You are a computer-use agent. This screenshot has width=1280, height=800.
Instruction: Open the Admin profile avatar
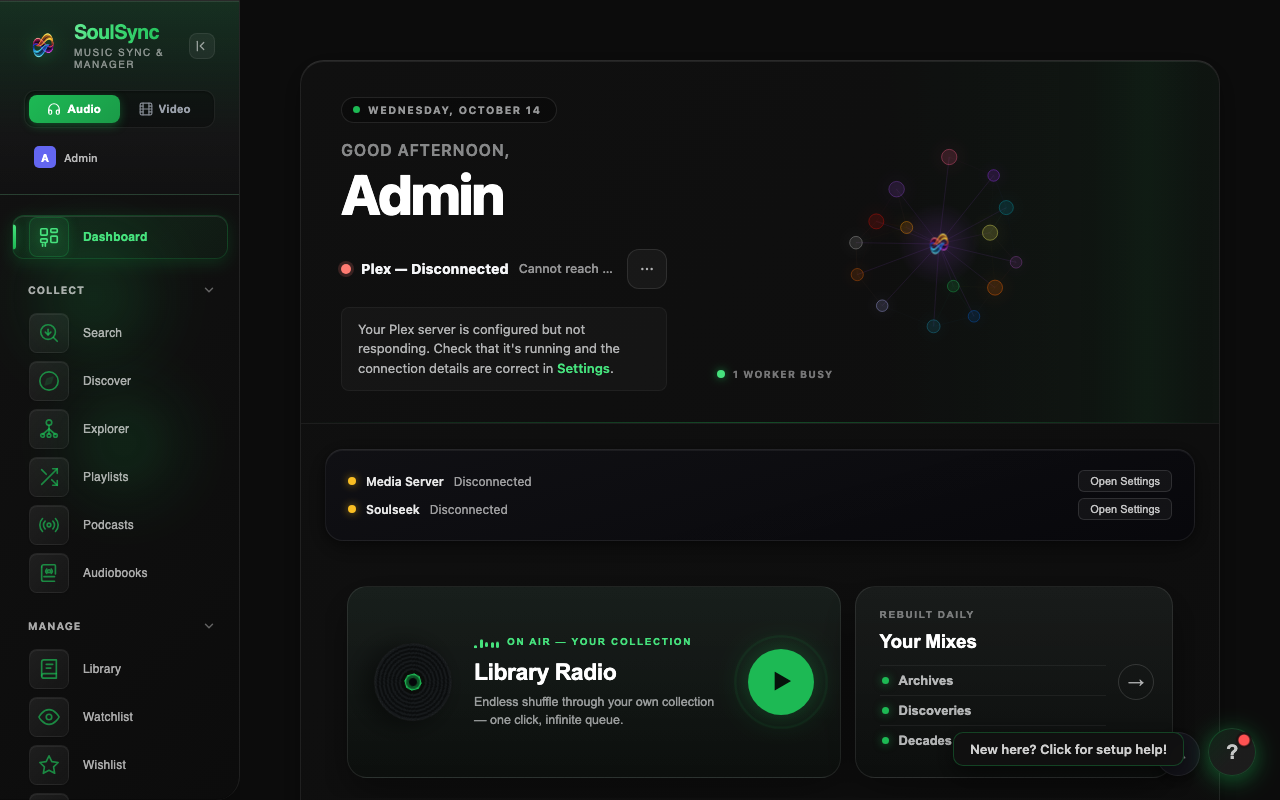click(45, 158)
